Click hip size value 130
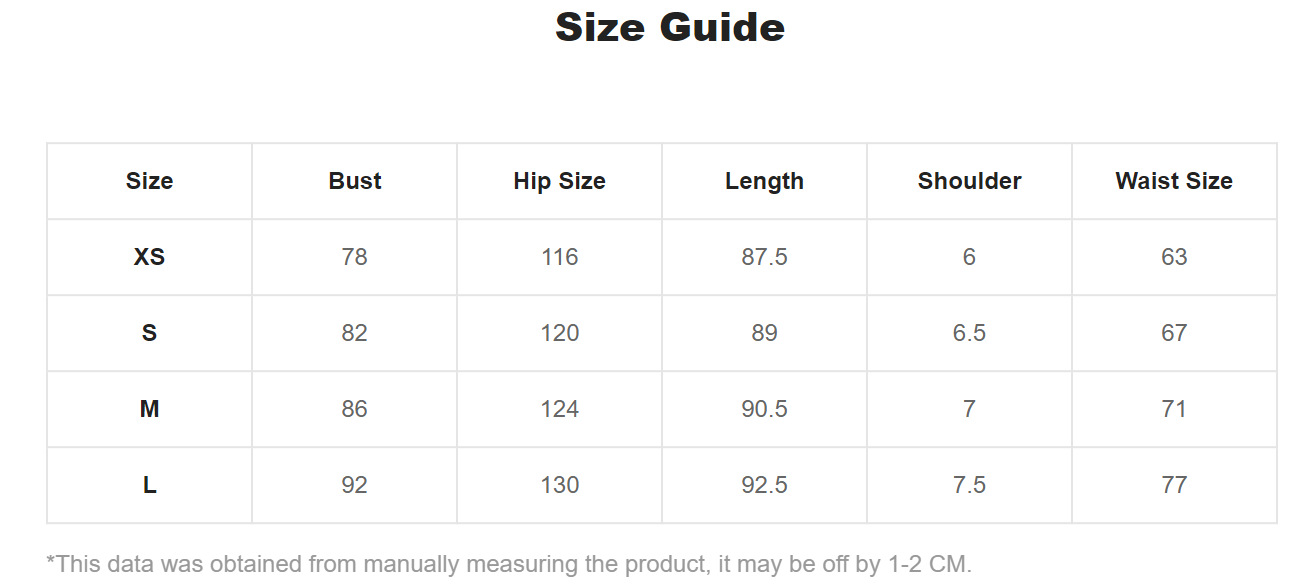The image size is (1299, 585). 559,485
